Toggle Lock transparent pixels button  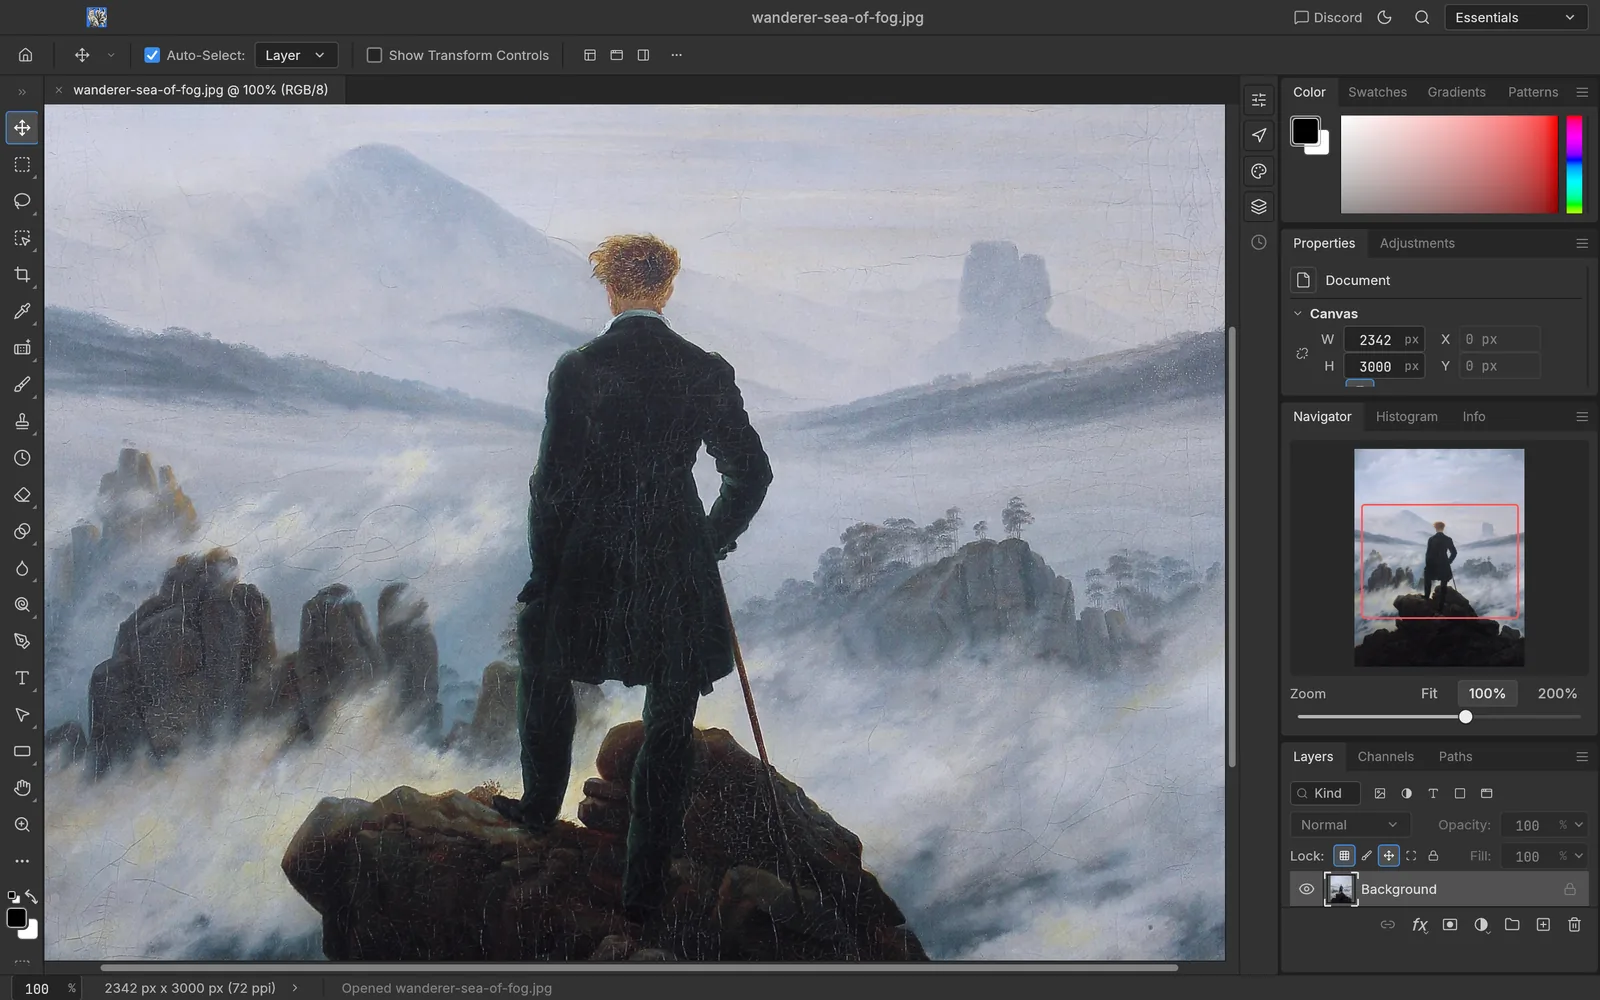pos(1344,856)
